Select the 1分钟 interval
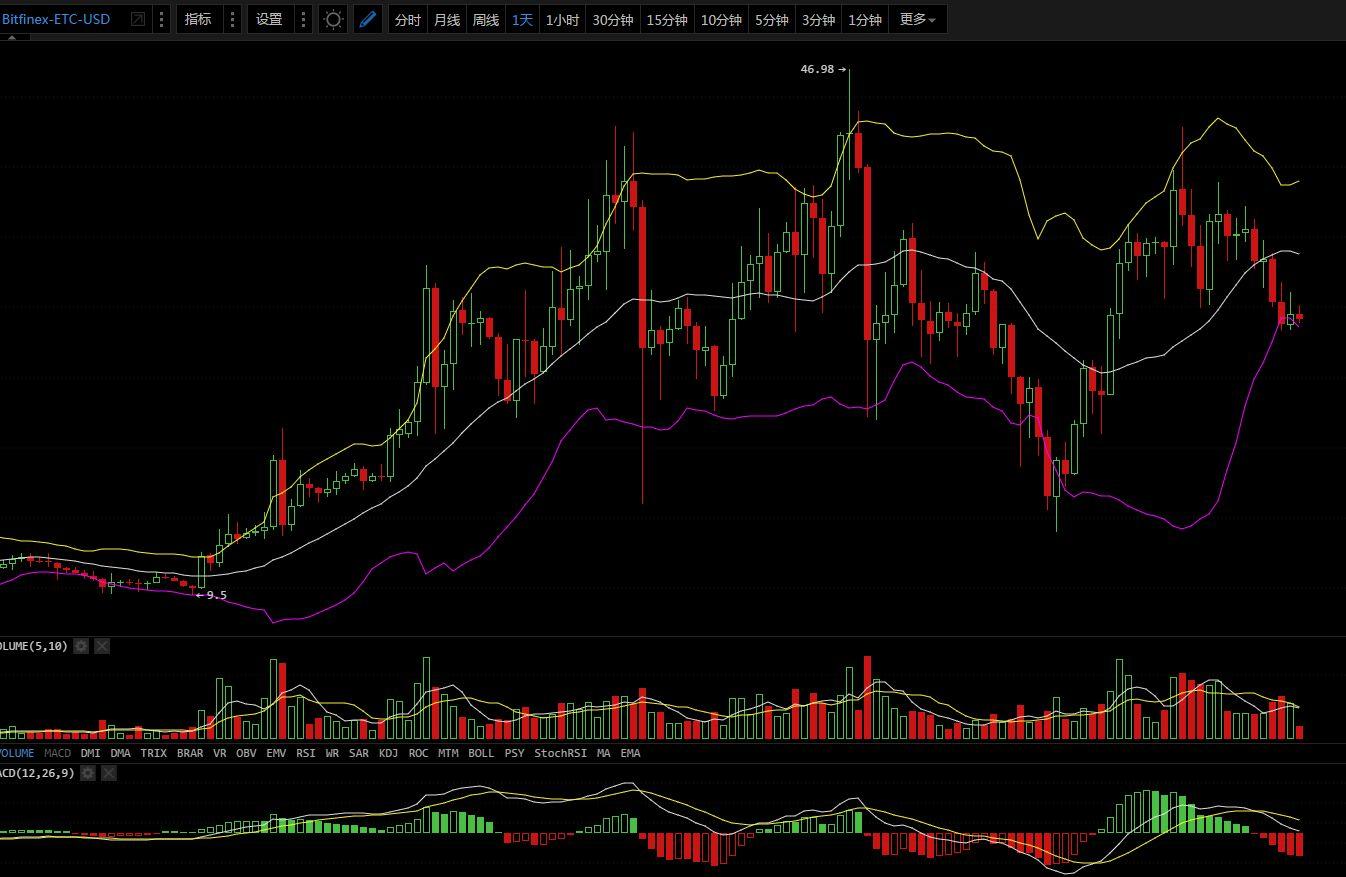1346x877 pixels. point(864,20)
